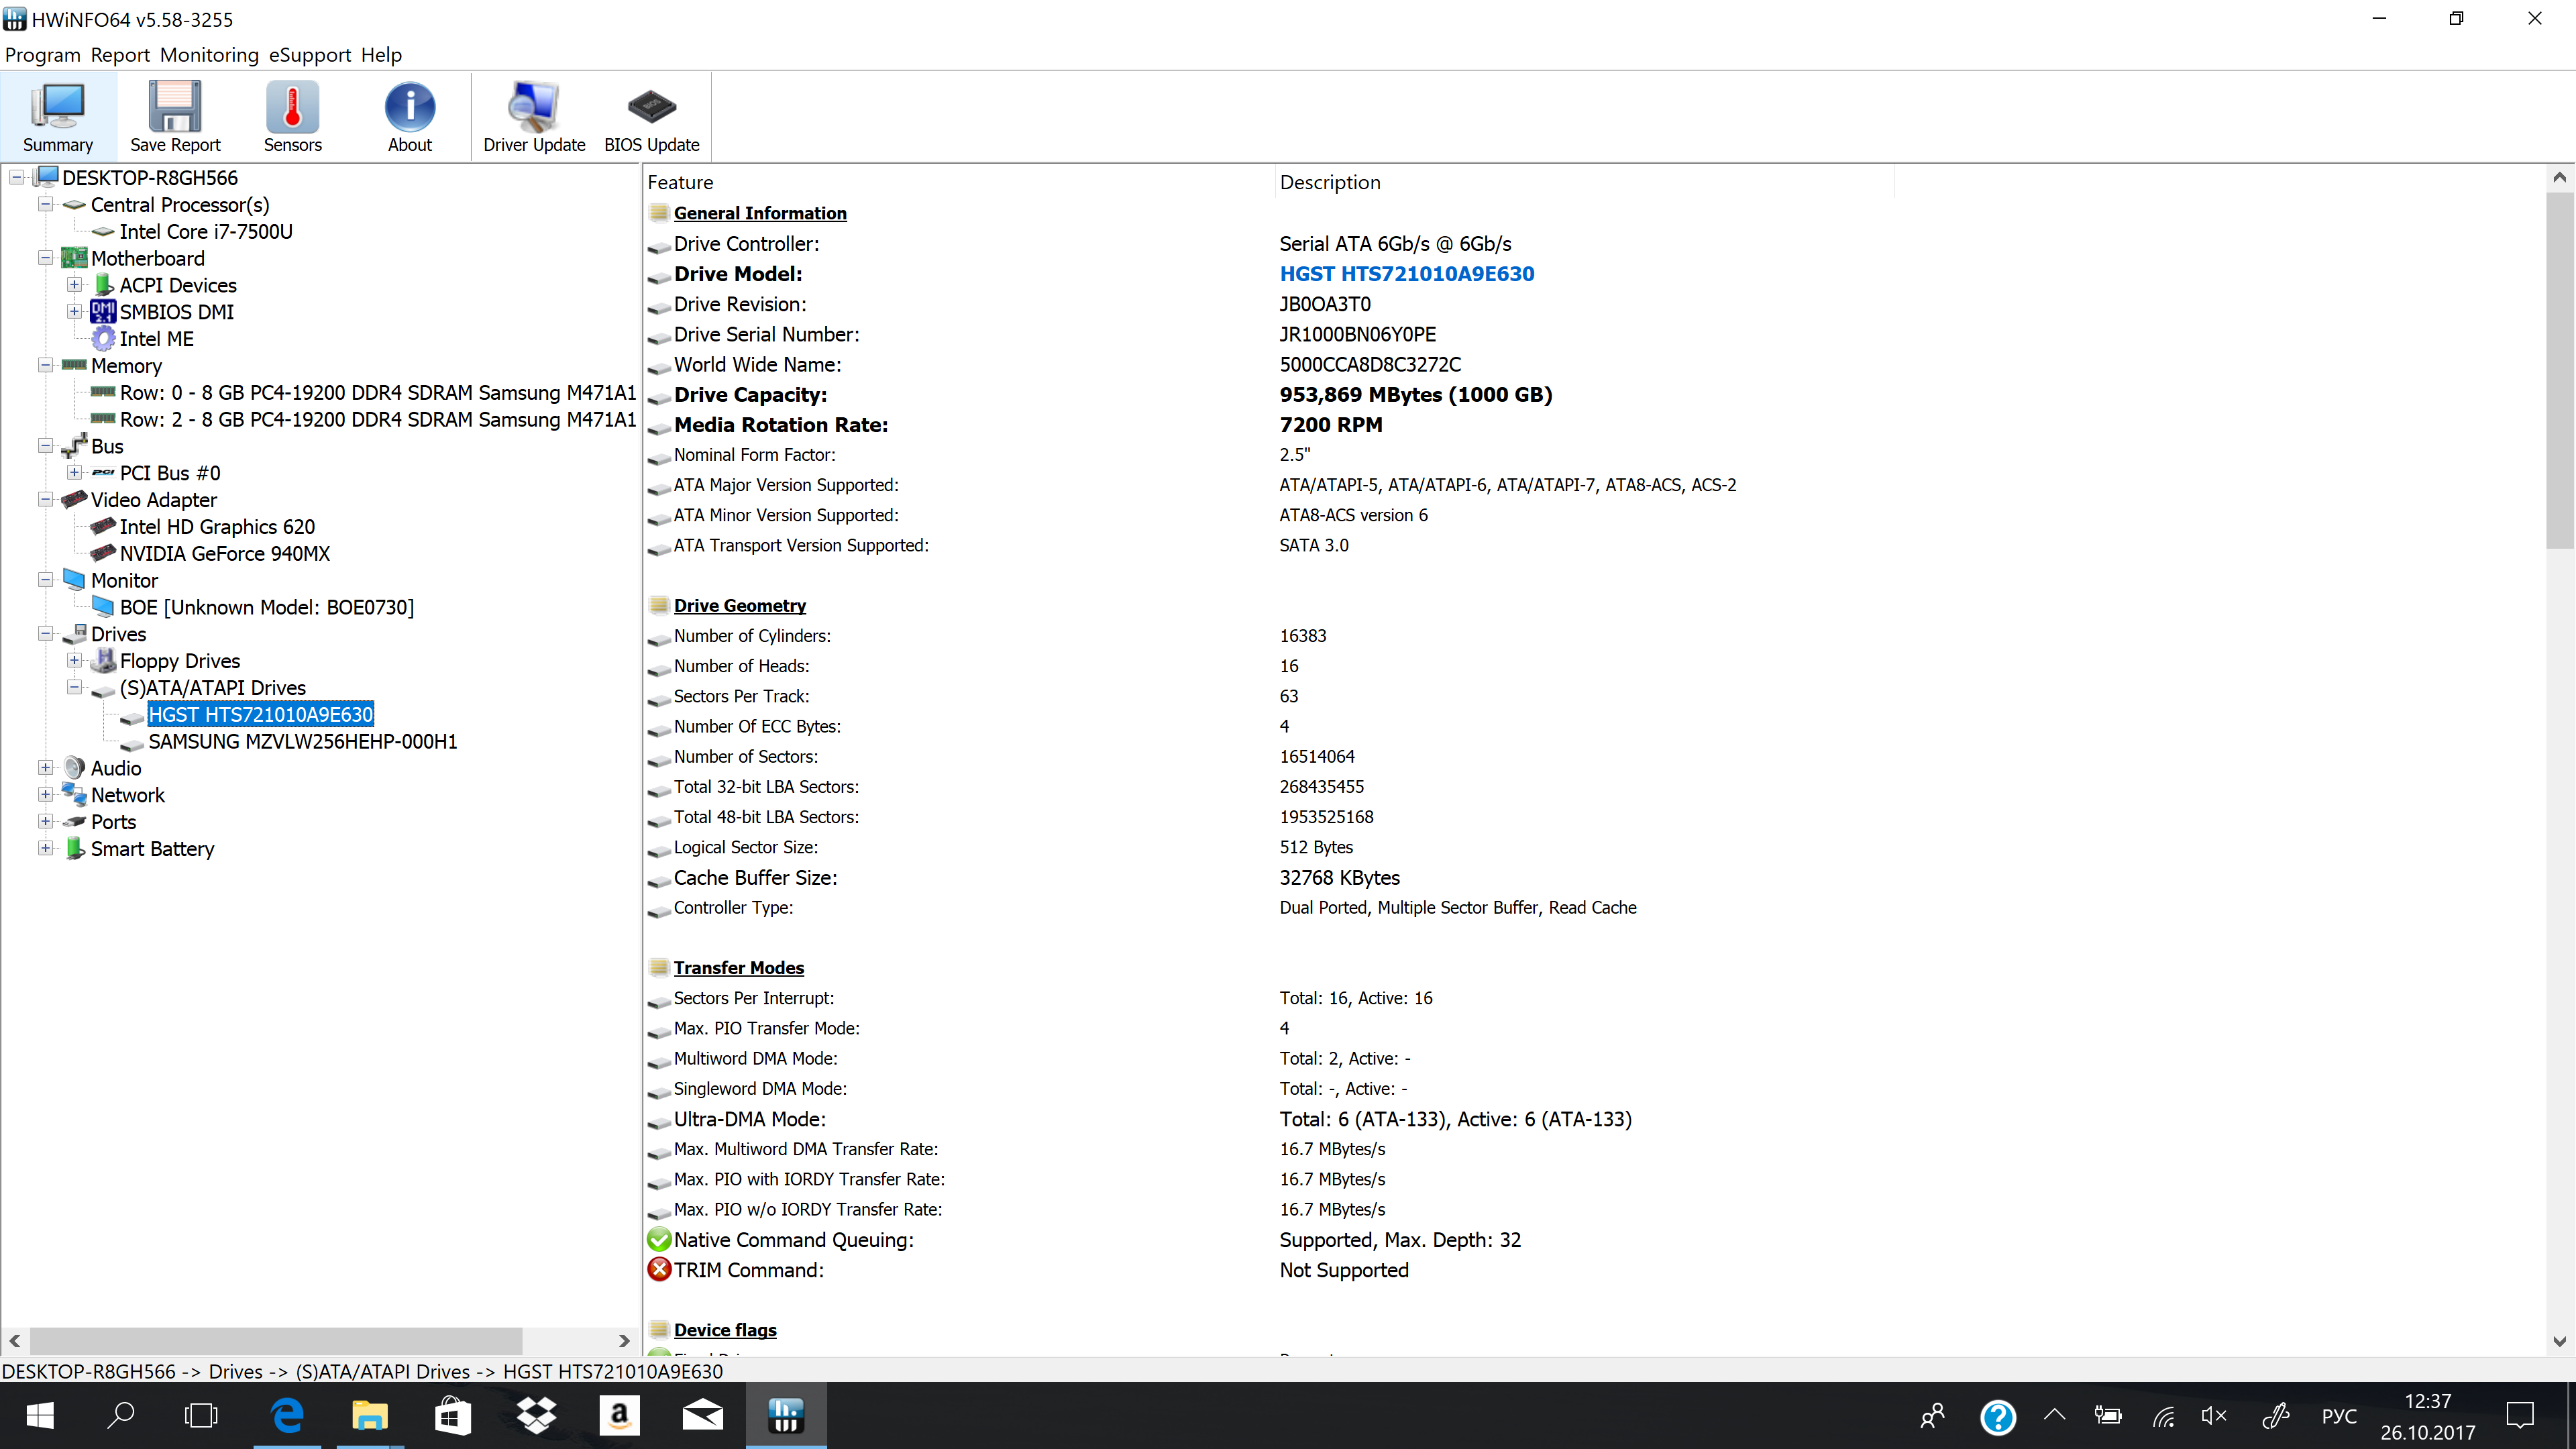The width and height of the screenshot is (2576, 1449).
Task: Click the Bus category icon
Action: [x=74, y=445]
